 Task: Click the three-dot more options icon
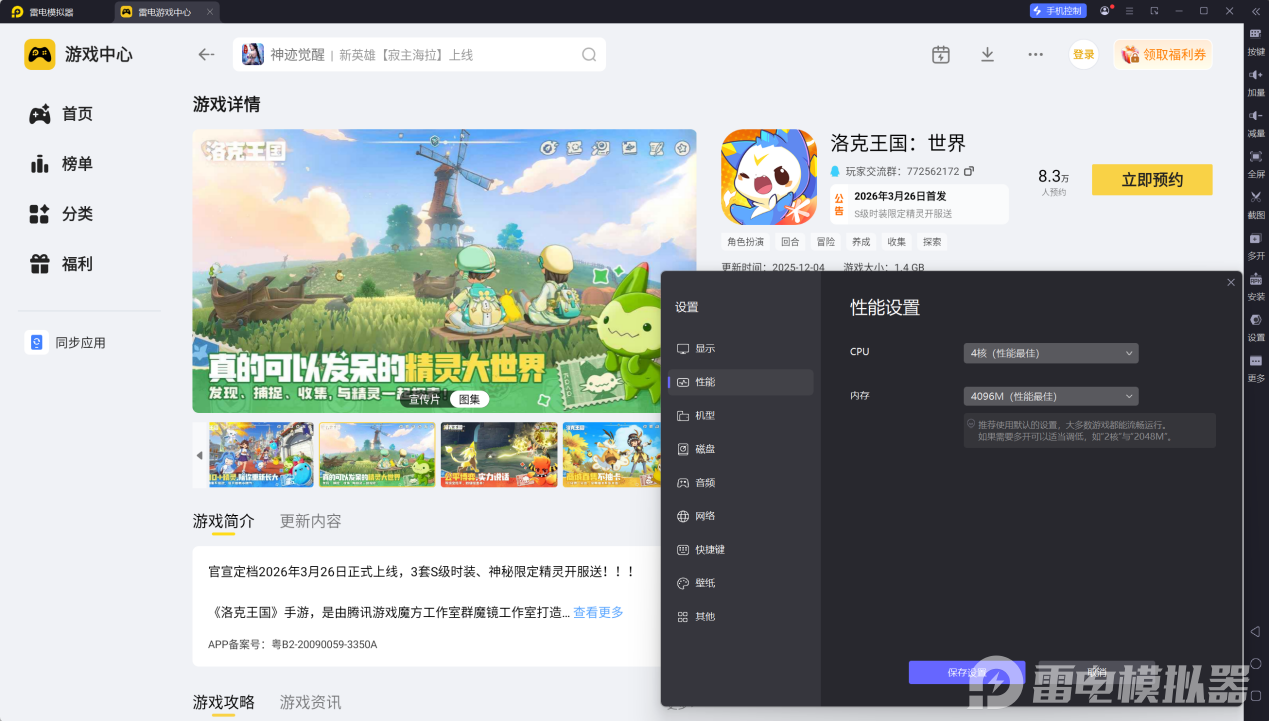tap(1035, 55)
